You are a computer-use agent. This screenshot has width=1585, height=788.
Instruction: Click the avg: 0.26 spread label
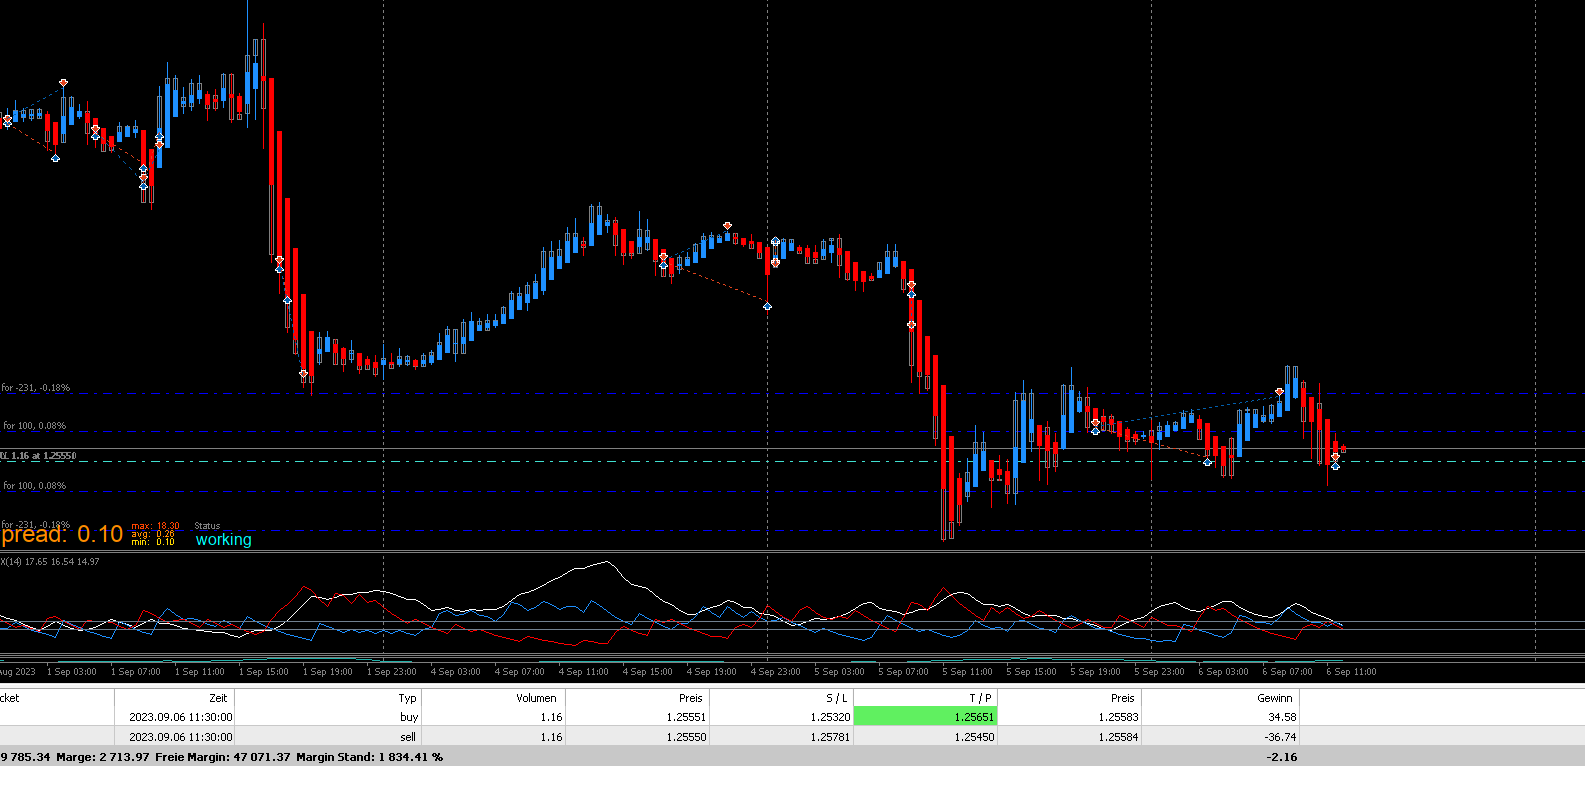pos(153,534)
